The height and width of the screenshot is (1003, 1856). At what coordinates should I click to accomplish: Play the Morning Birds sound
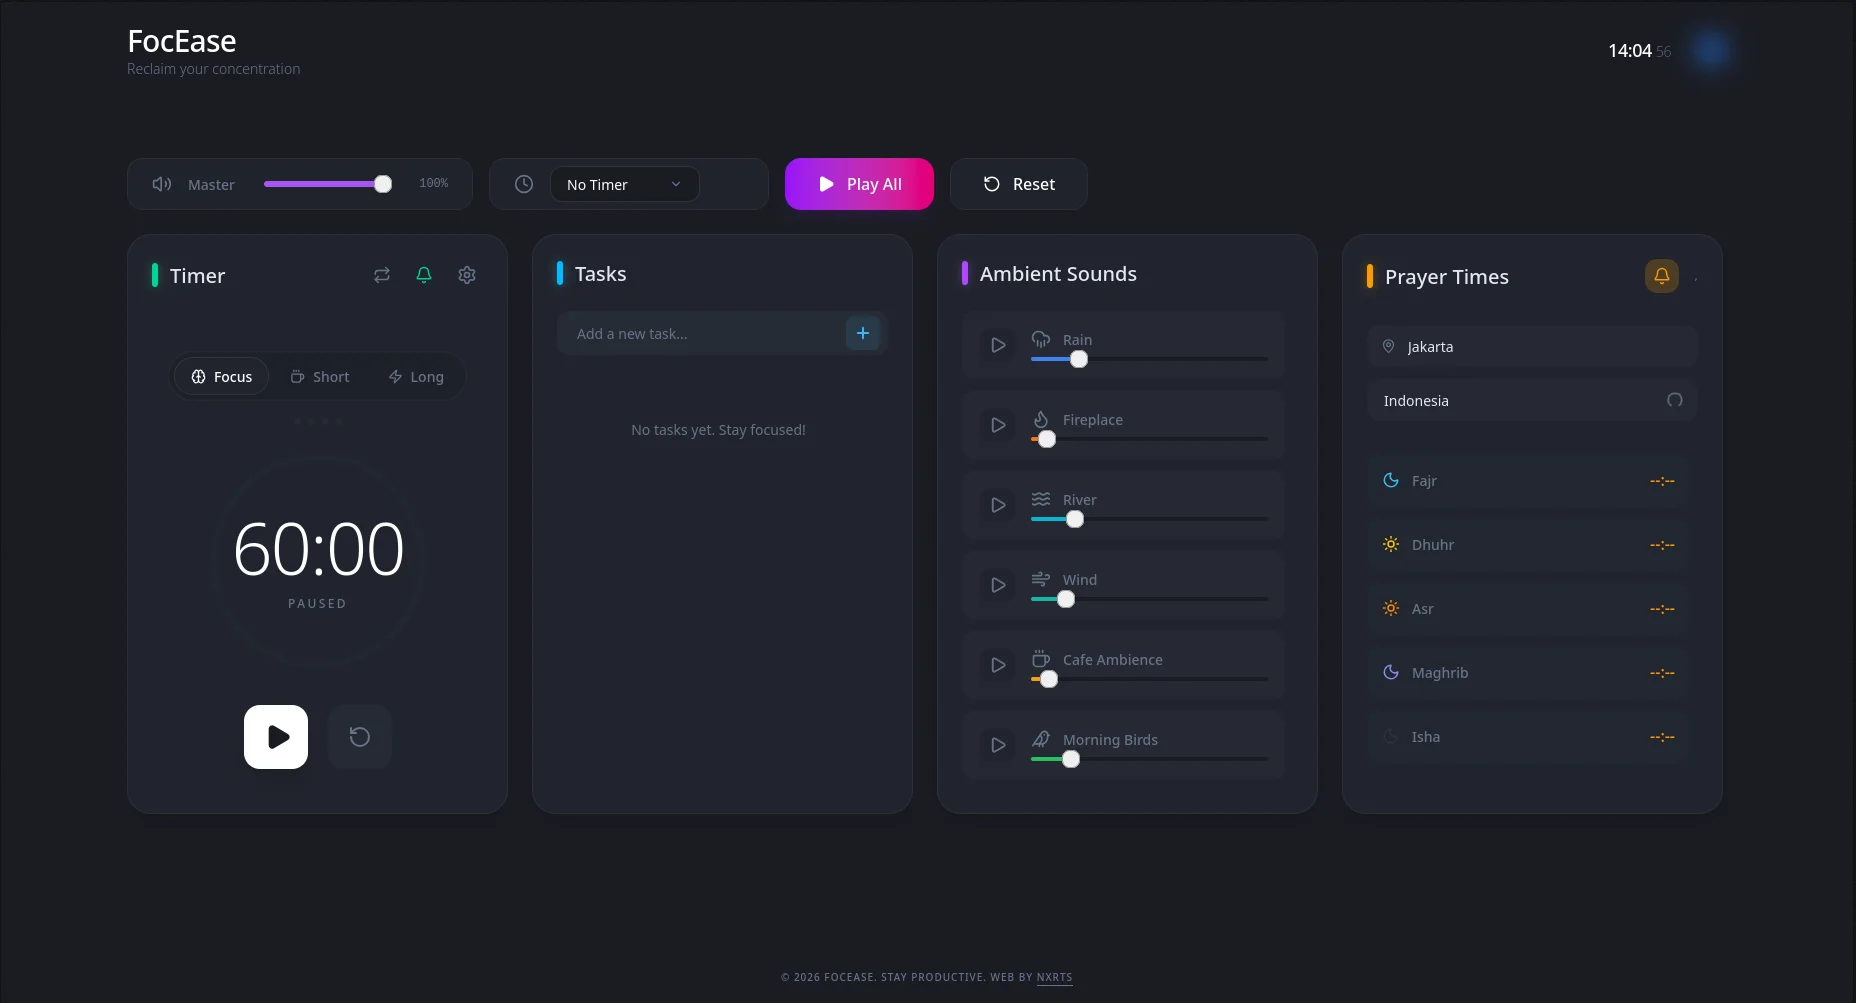[998, 745]
